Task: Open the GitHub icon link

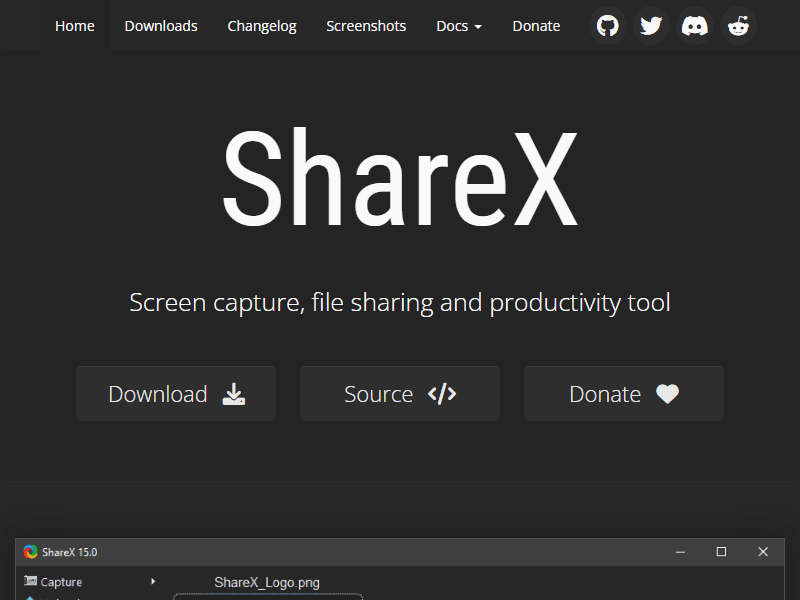Action: 607,26
